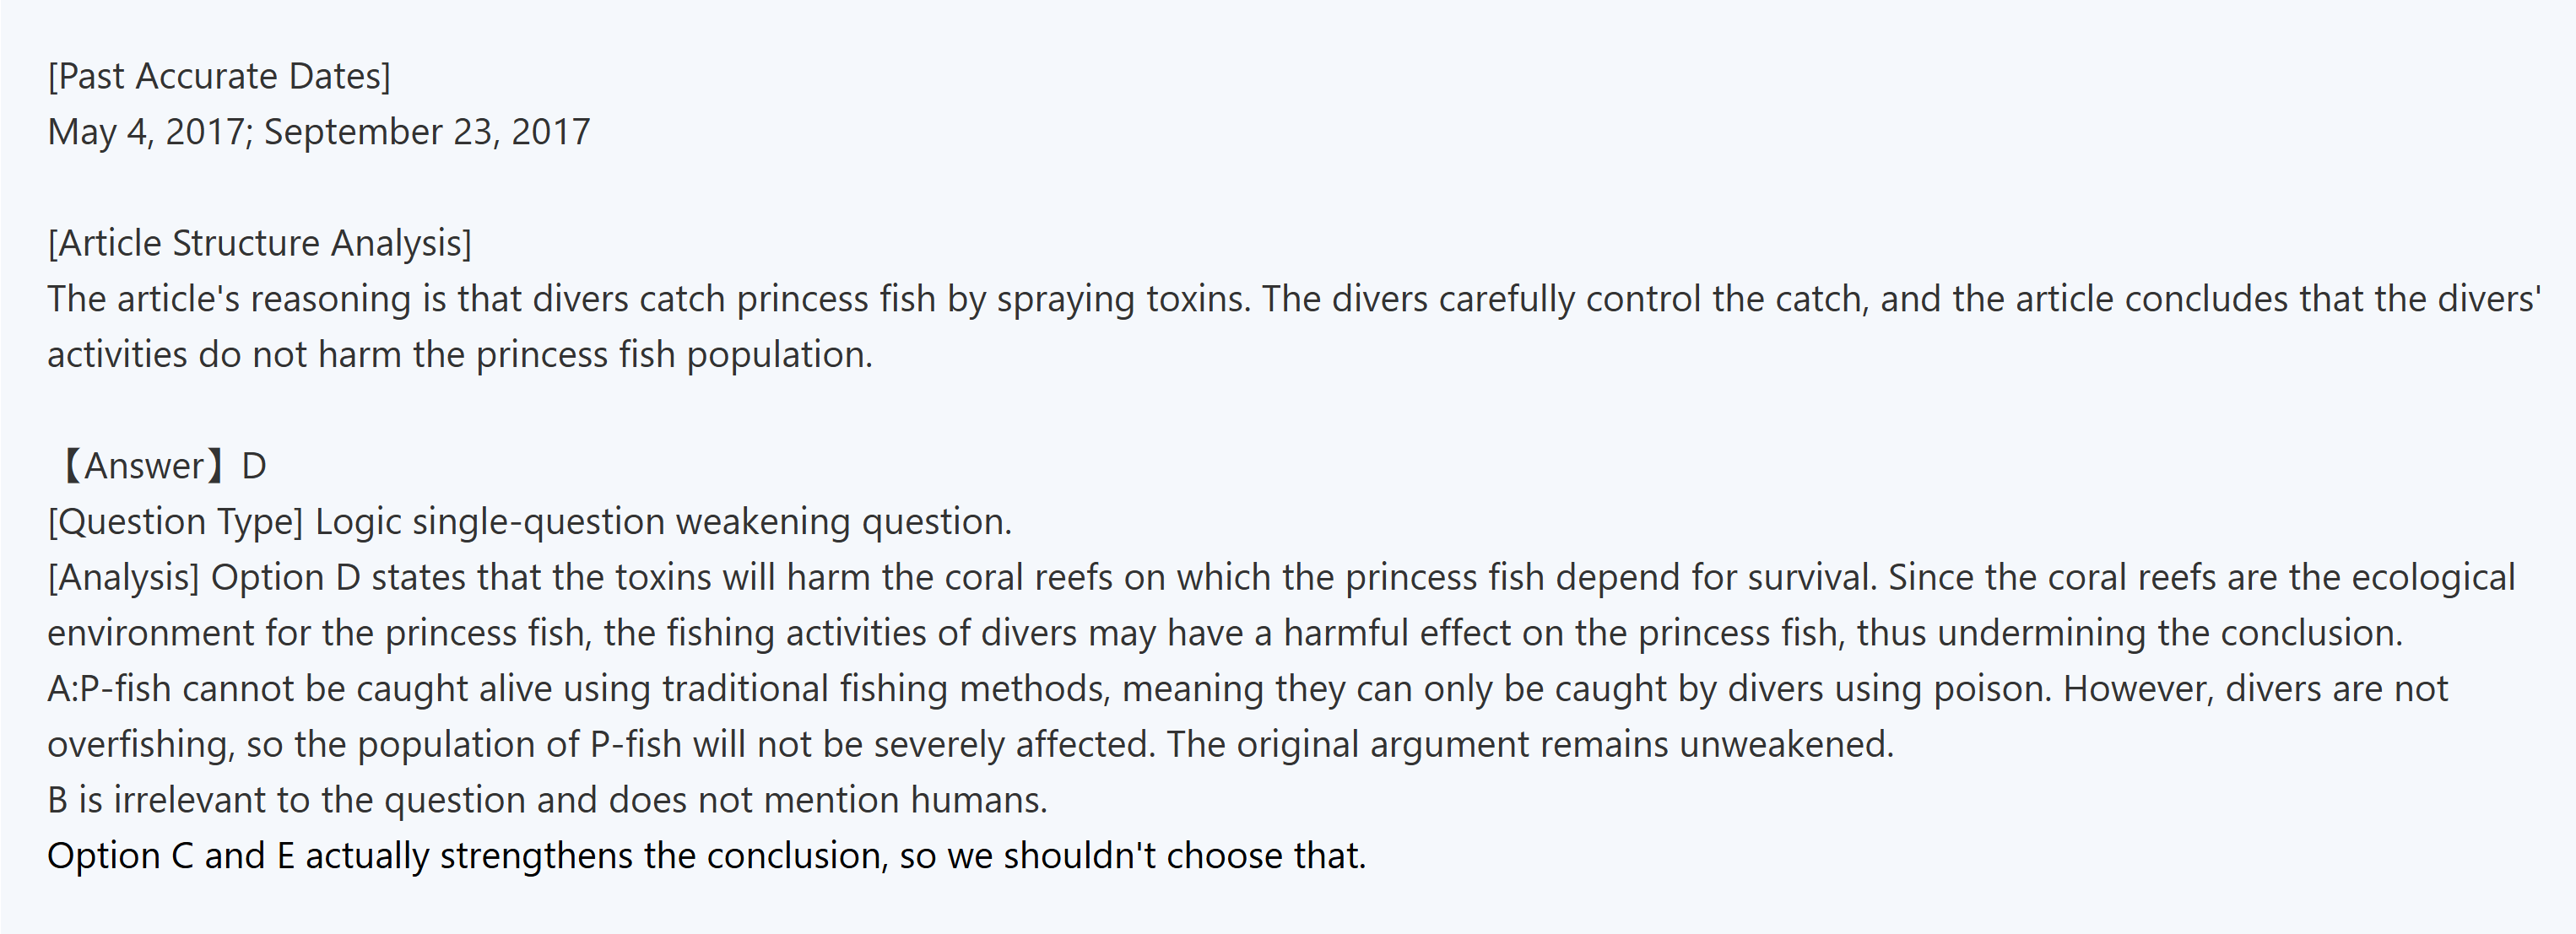Screen dimensions: 2576x934
Task: Click the "【Answer】" label
Action: coord(140,466)
